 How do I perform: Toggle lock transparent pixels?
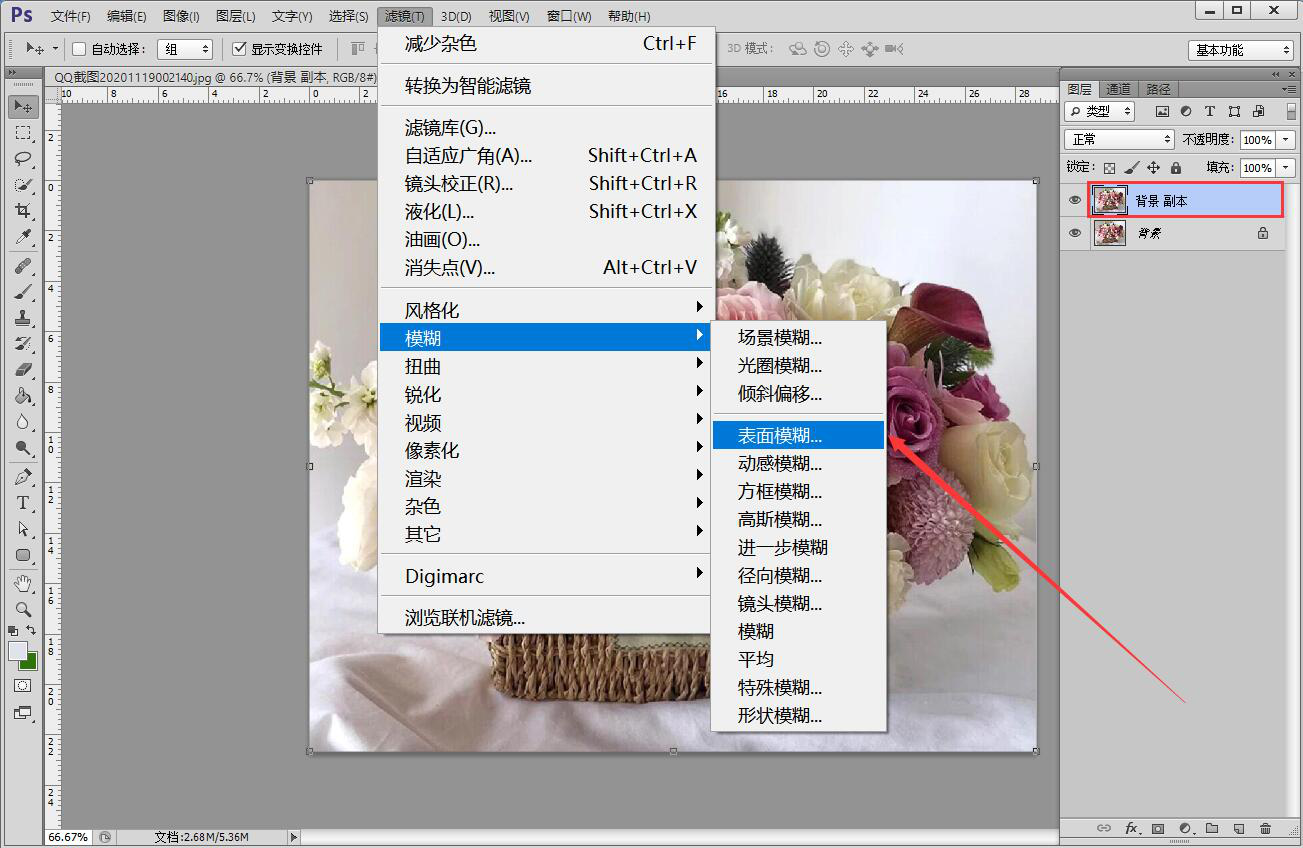[1109, 168]
